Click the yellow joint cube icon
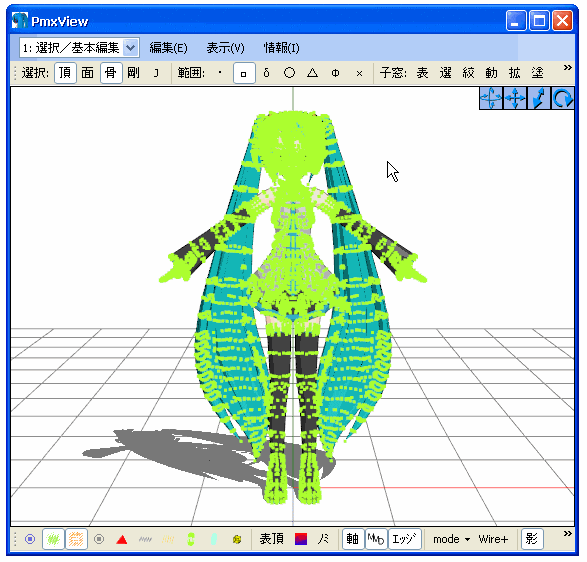 tap(237, 539)
